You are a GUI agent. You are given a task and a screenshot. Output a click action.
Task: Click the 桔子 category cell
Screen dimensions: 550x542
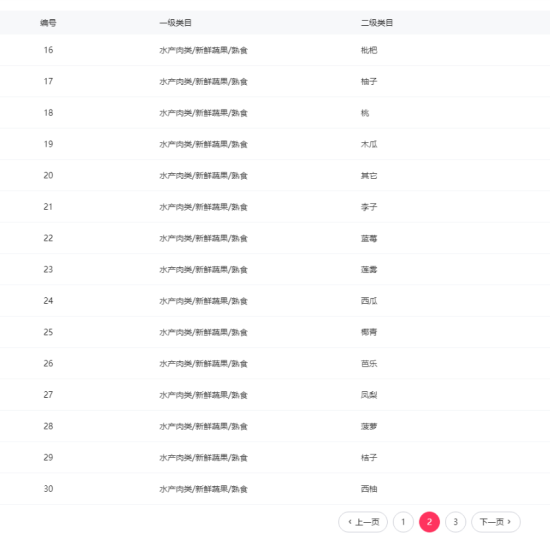369,457
